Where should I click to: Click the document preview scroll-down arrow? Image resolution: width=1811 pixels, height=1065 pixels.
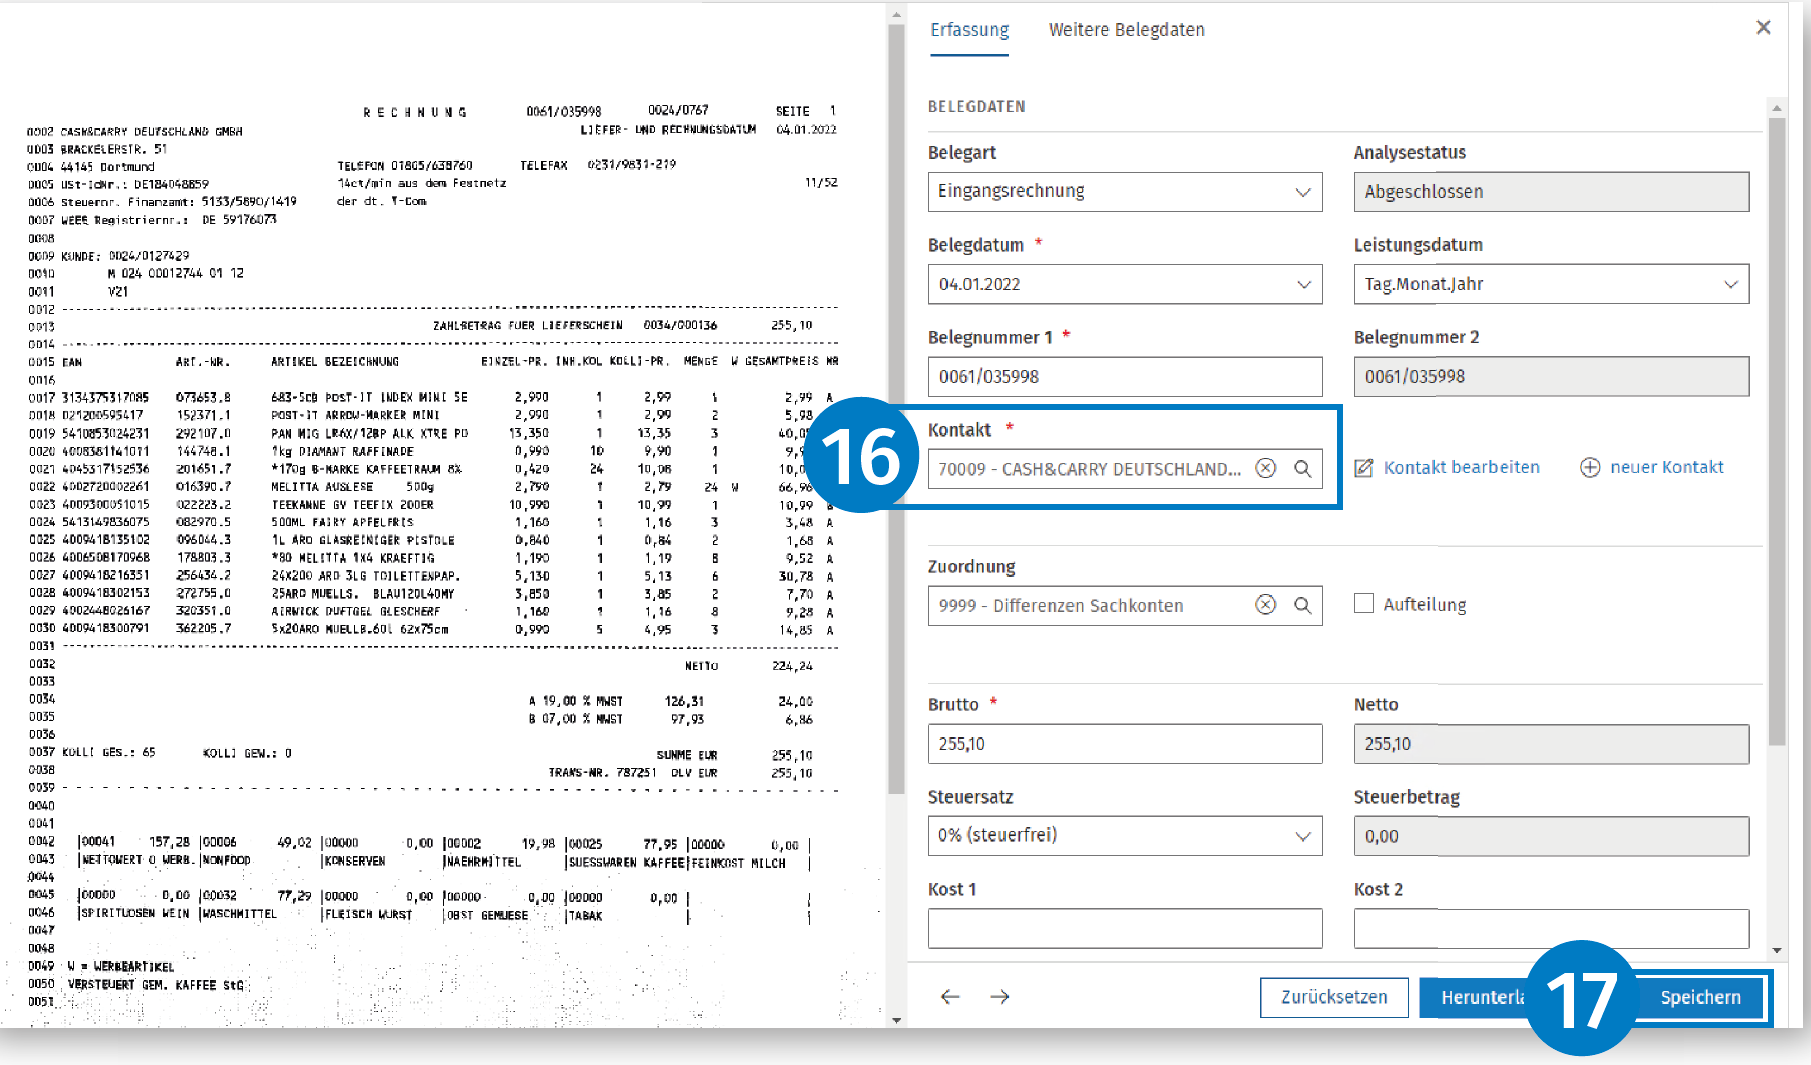click(x=896, y=1020)
